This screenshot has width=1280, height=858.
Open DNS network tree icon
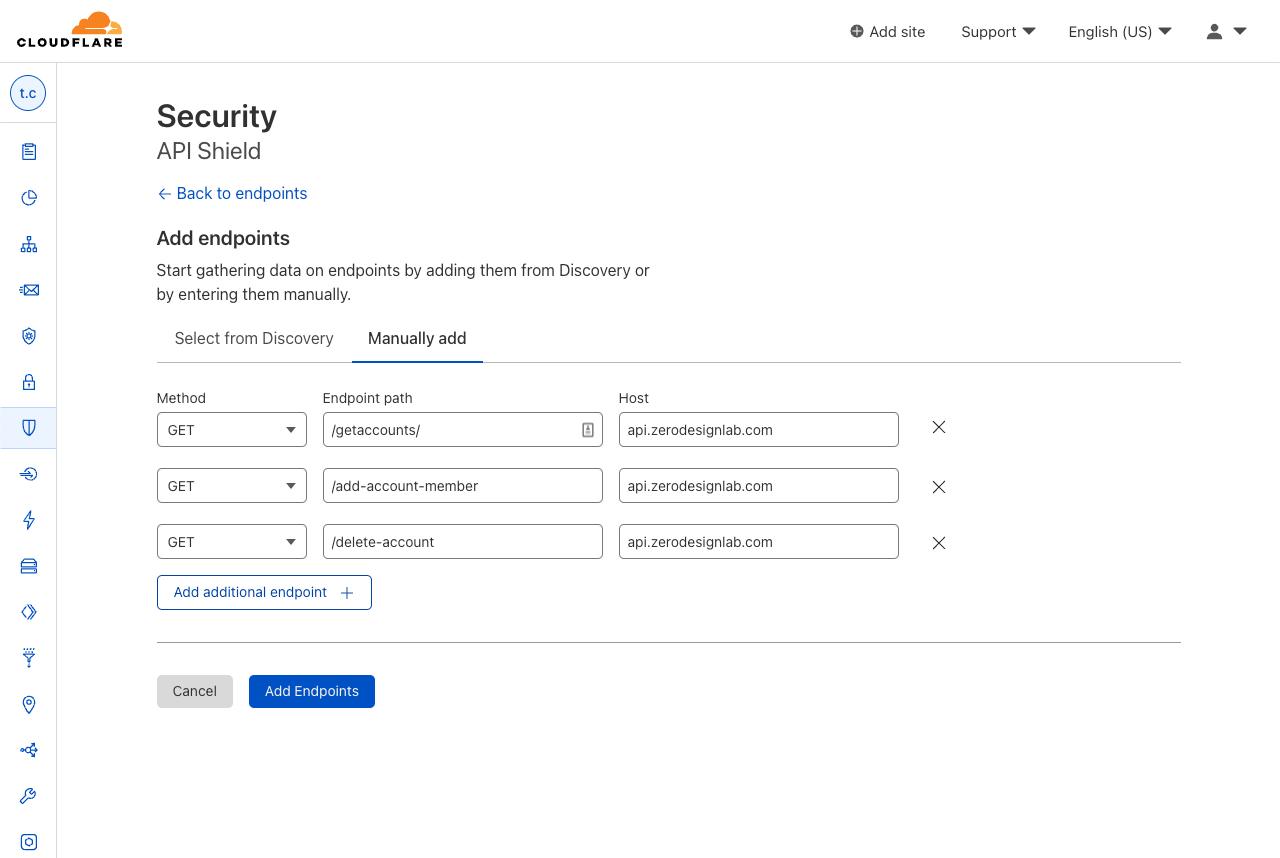click(29, 244)
